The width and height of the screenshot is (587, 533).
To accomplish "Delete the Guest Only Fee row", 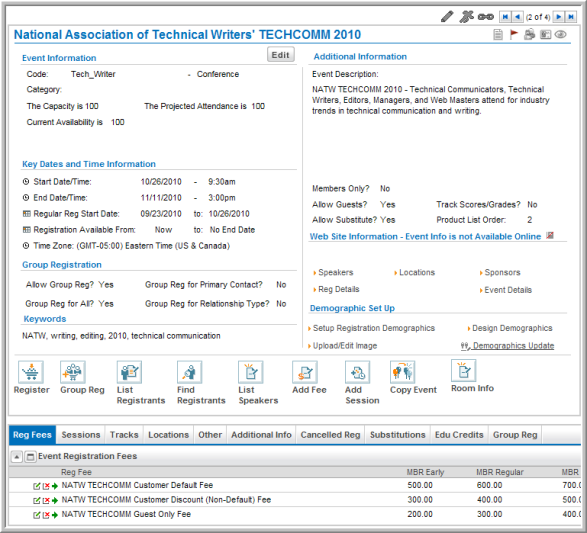I will tap(46, 515).
